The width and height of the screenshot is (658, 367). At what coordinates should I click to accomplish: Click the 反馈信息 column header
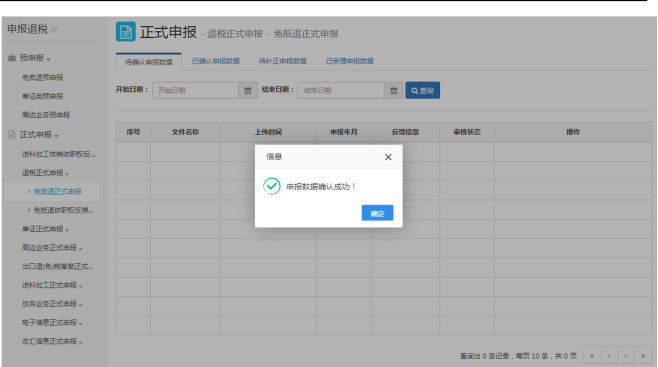pyautogui.click(x=405, y=132)
